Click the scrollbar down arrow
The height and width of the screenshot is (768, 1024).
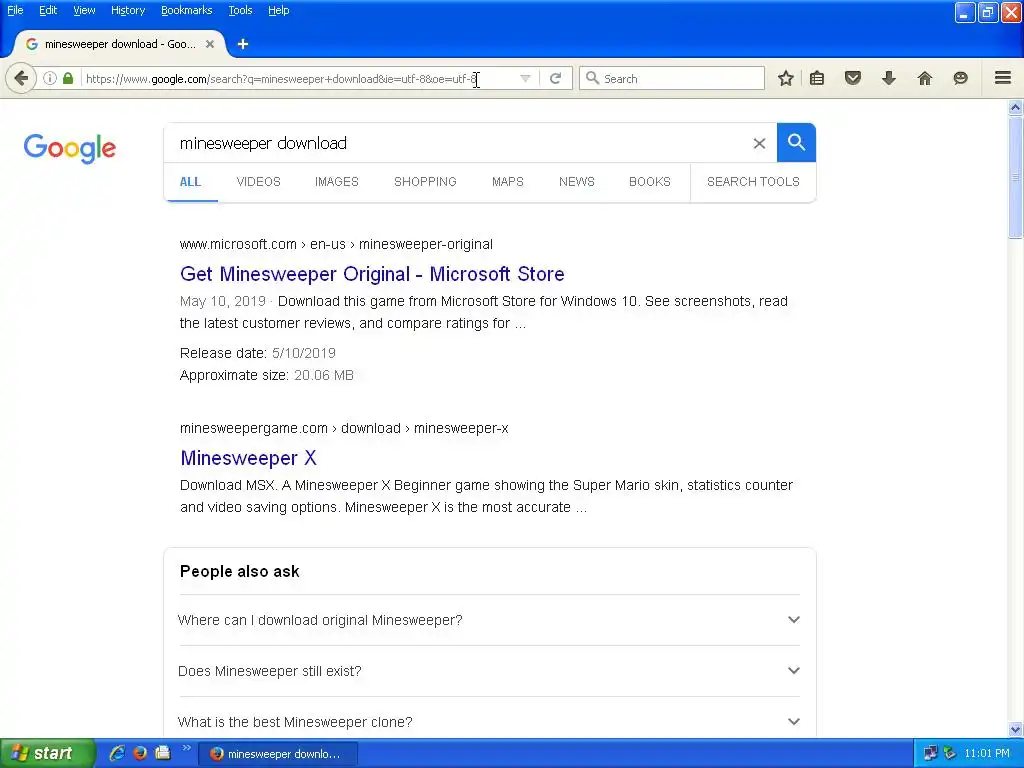click(x=1015, y=729)
